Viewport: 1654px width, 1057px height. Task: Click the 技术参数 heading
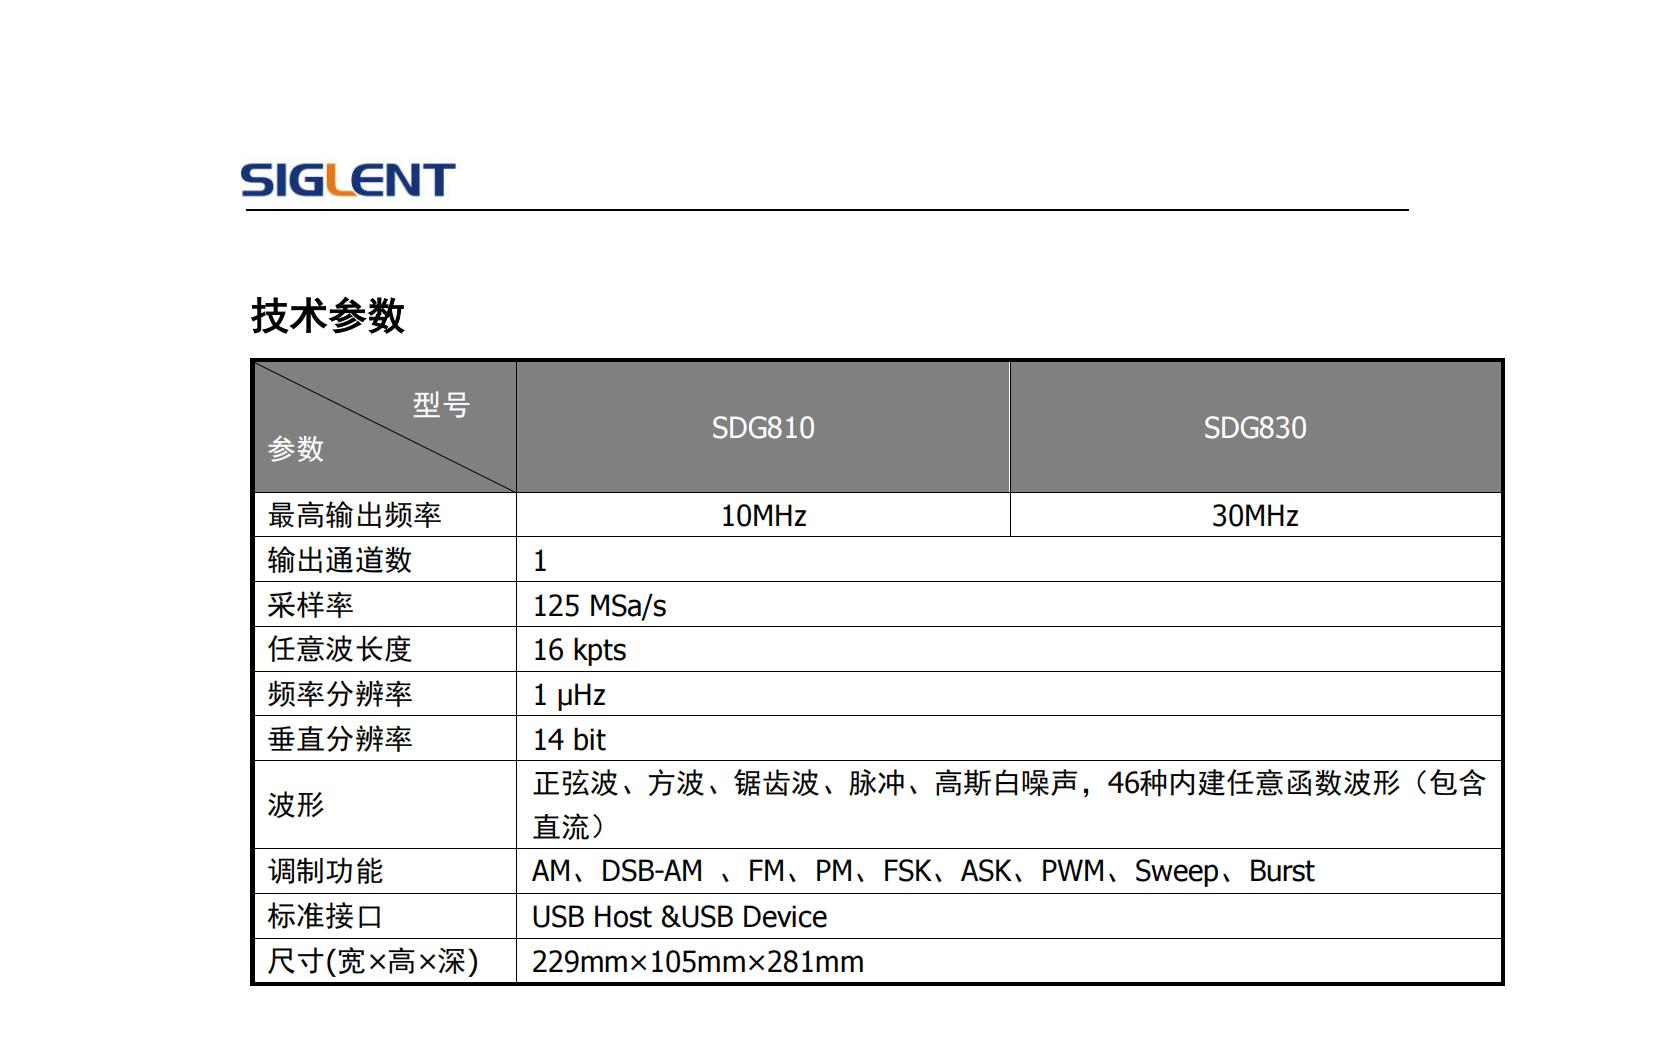click(327, 316)
